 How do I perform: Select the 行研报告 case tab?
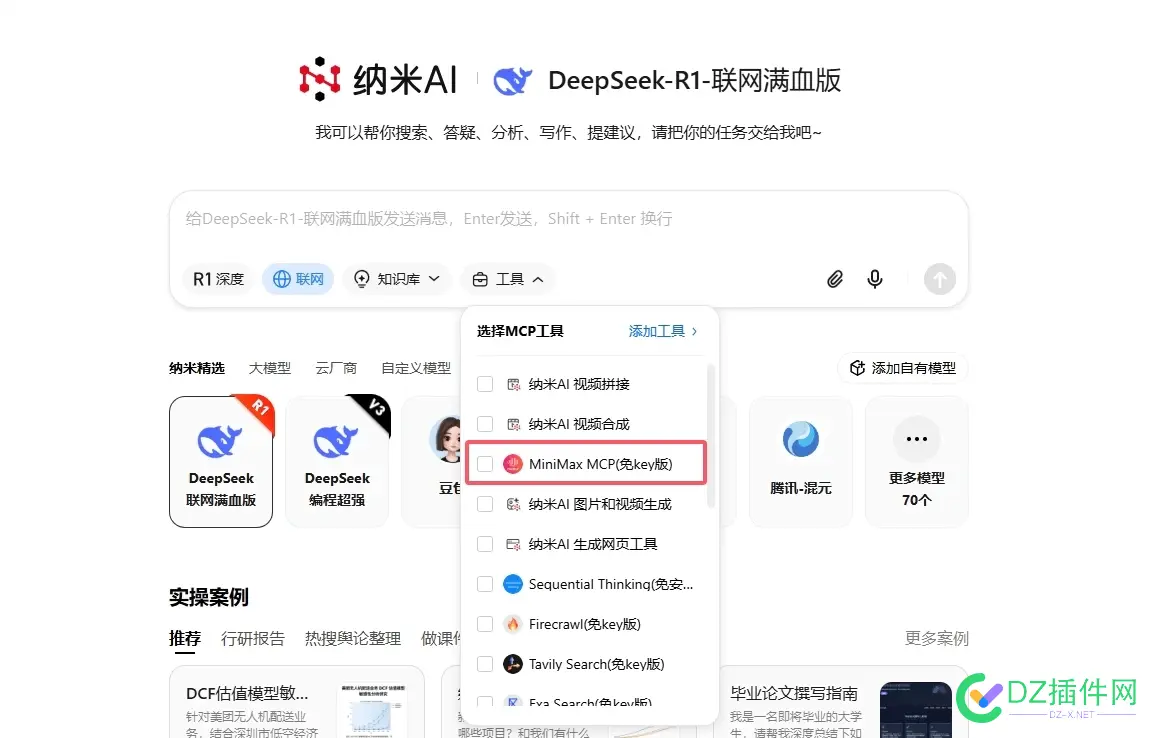pyautogui.click(x=252, y=637)
